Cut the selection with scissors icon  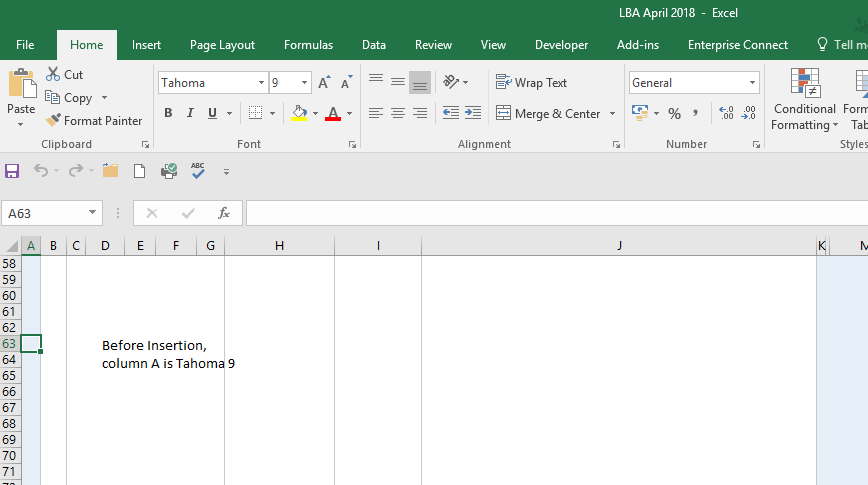click(64, 74)
